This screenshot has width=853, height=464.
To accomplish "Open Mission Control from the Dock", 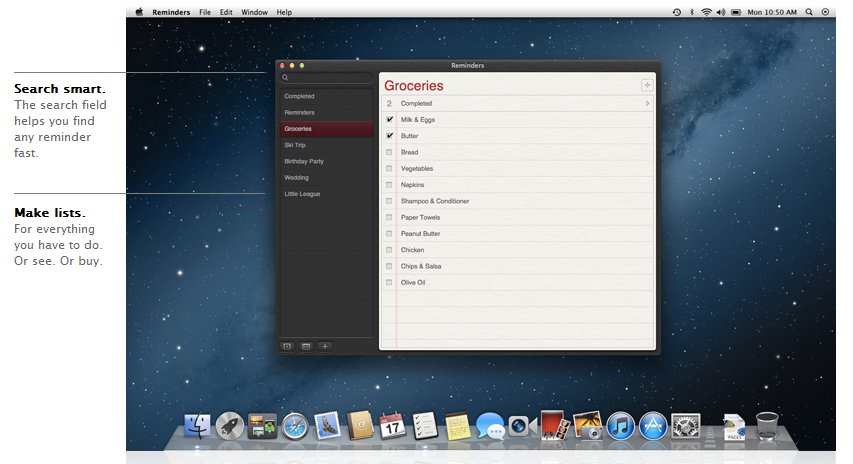I will point(262,426).
